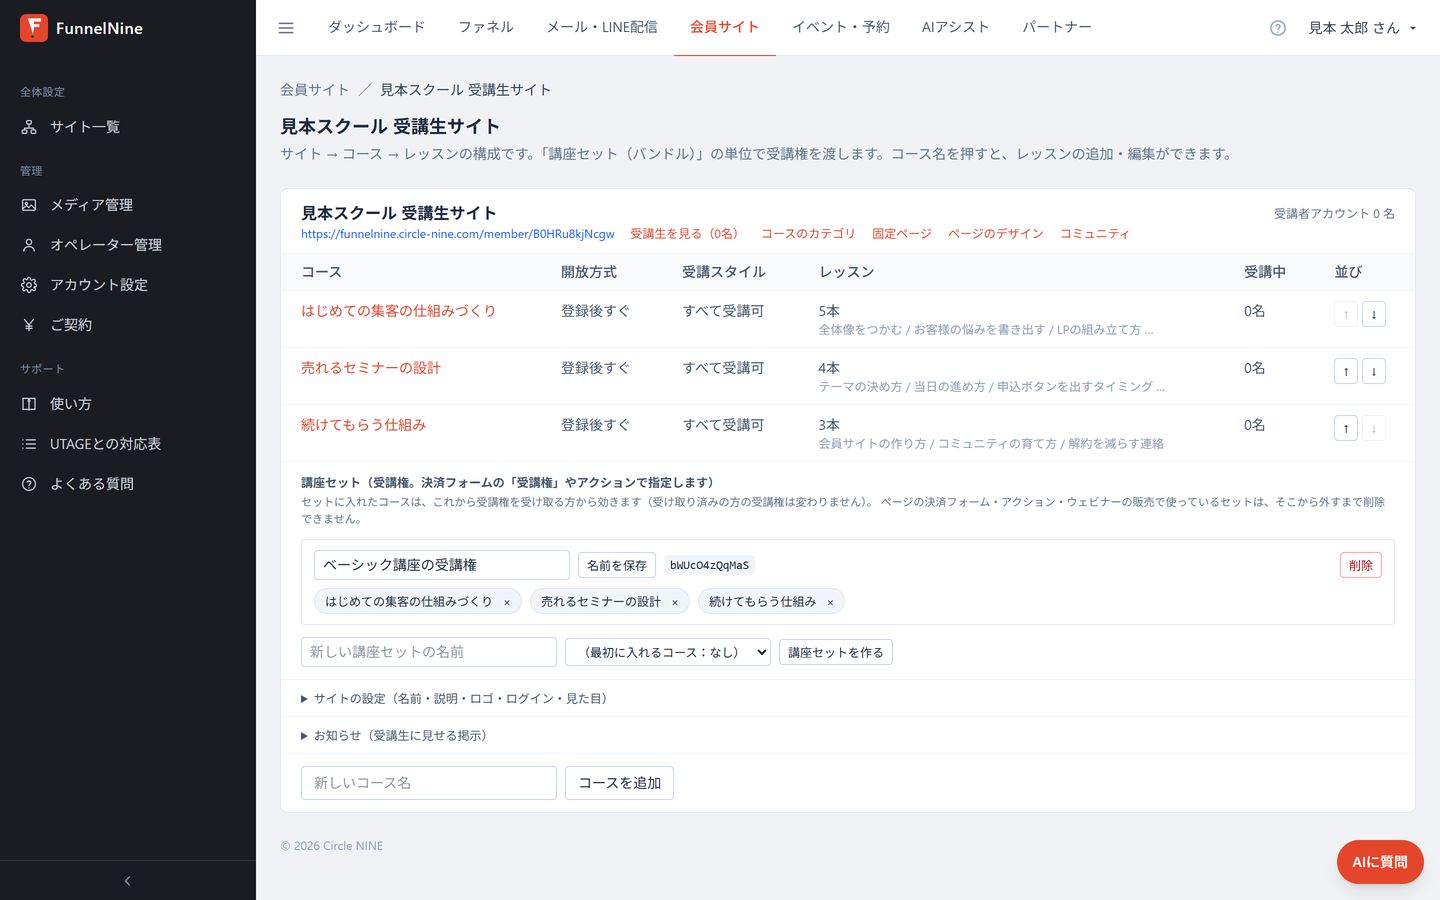Open the コースのカテゴリ link

808,234
